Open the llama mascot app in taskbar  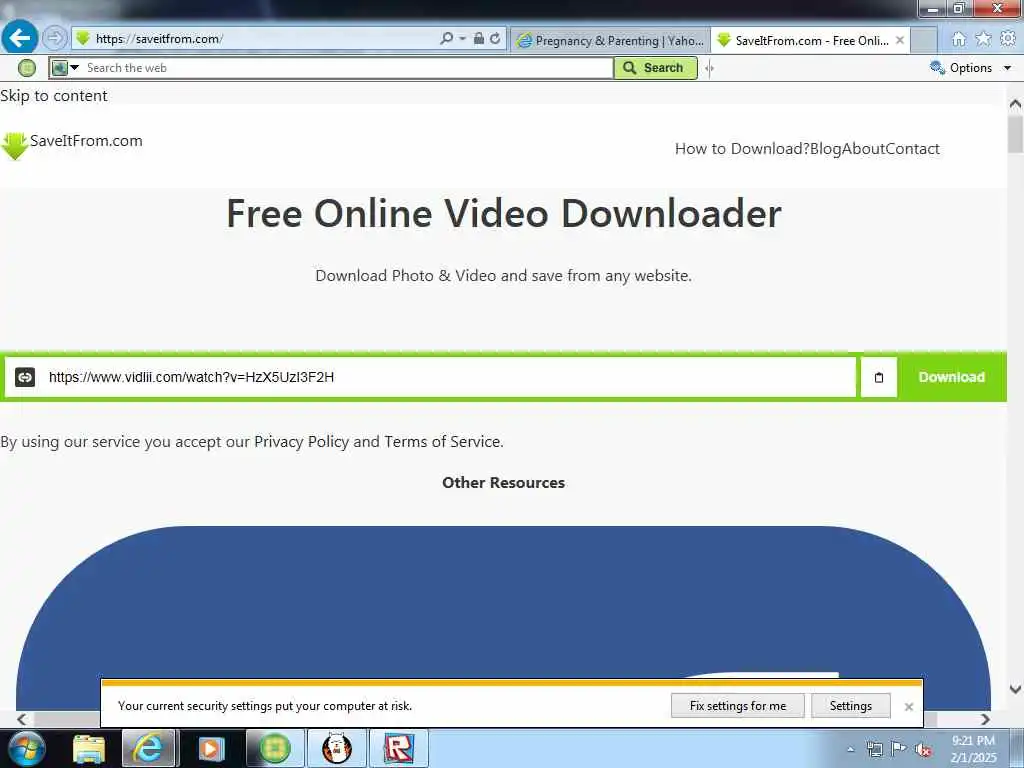(337, 748)
